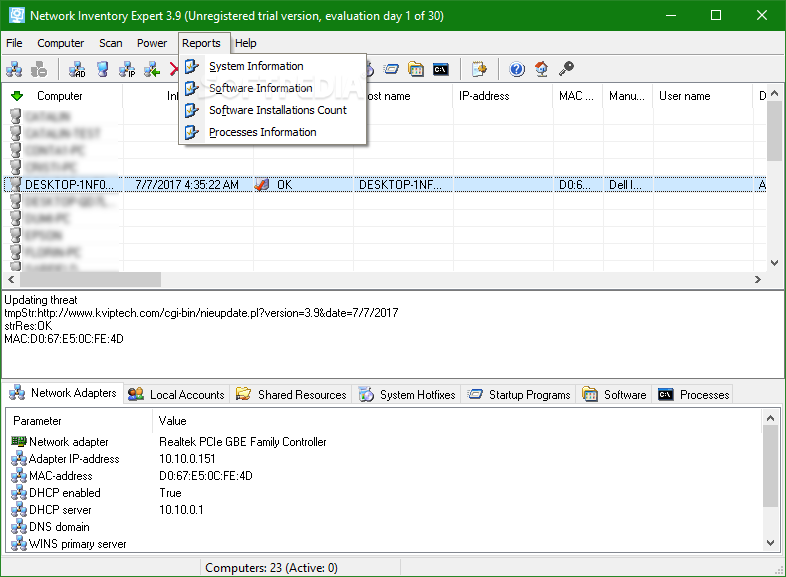Image resolution: width=786 pixels, height=577 pixels.
Task: Click the greyed remove computers toolbar icon
Action: pyautogui.click(x=39, y=69)
